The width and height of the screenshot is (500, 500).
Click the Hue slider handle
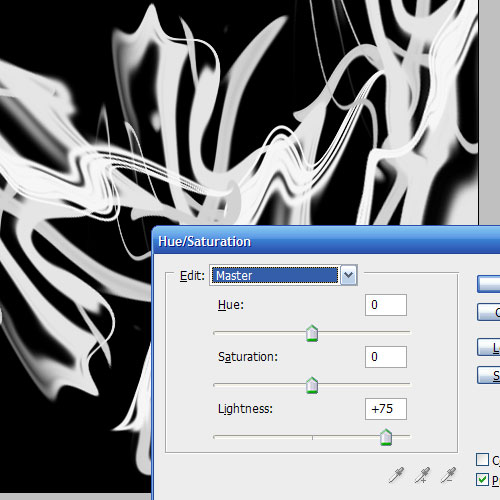312,333
